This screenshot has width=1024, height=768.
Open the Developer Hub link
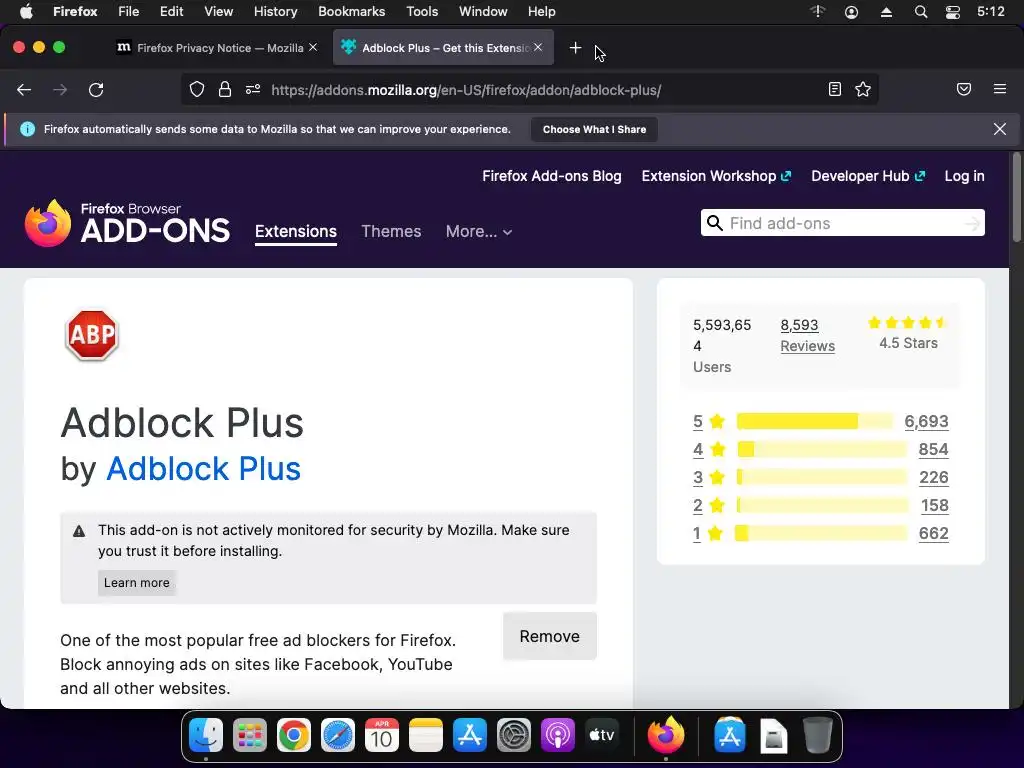(868, 176)
